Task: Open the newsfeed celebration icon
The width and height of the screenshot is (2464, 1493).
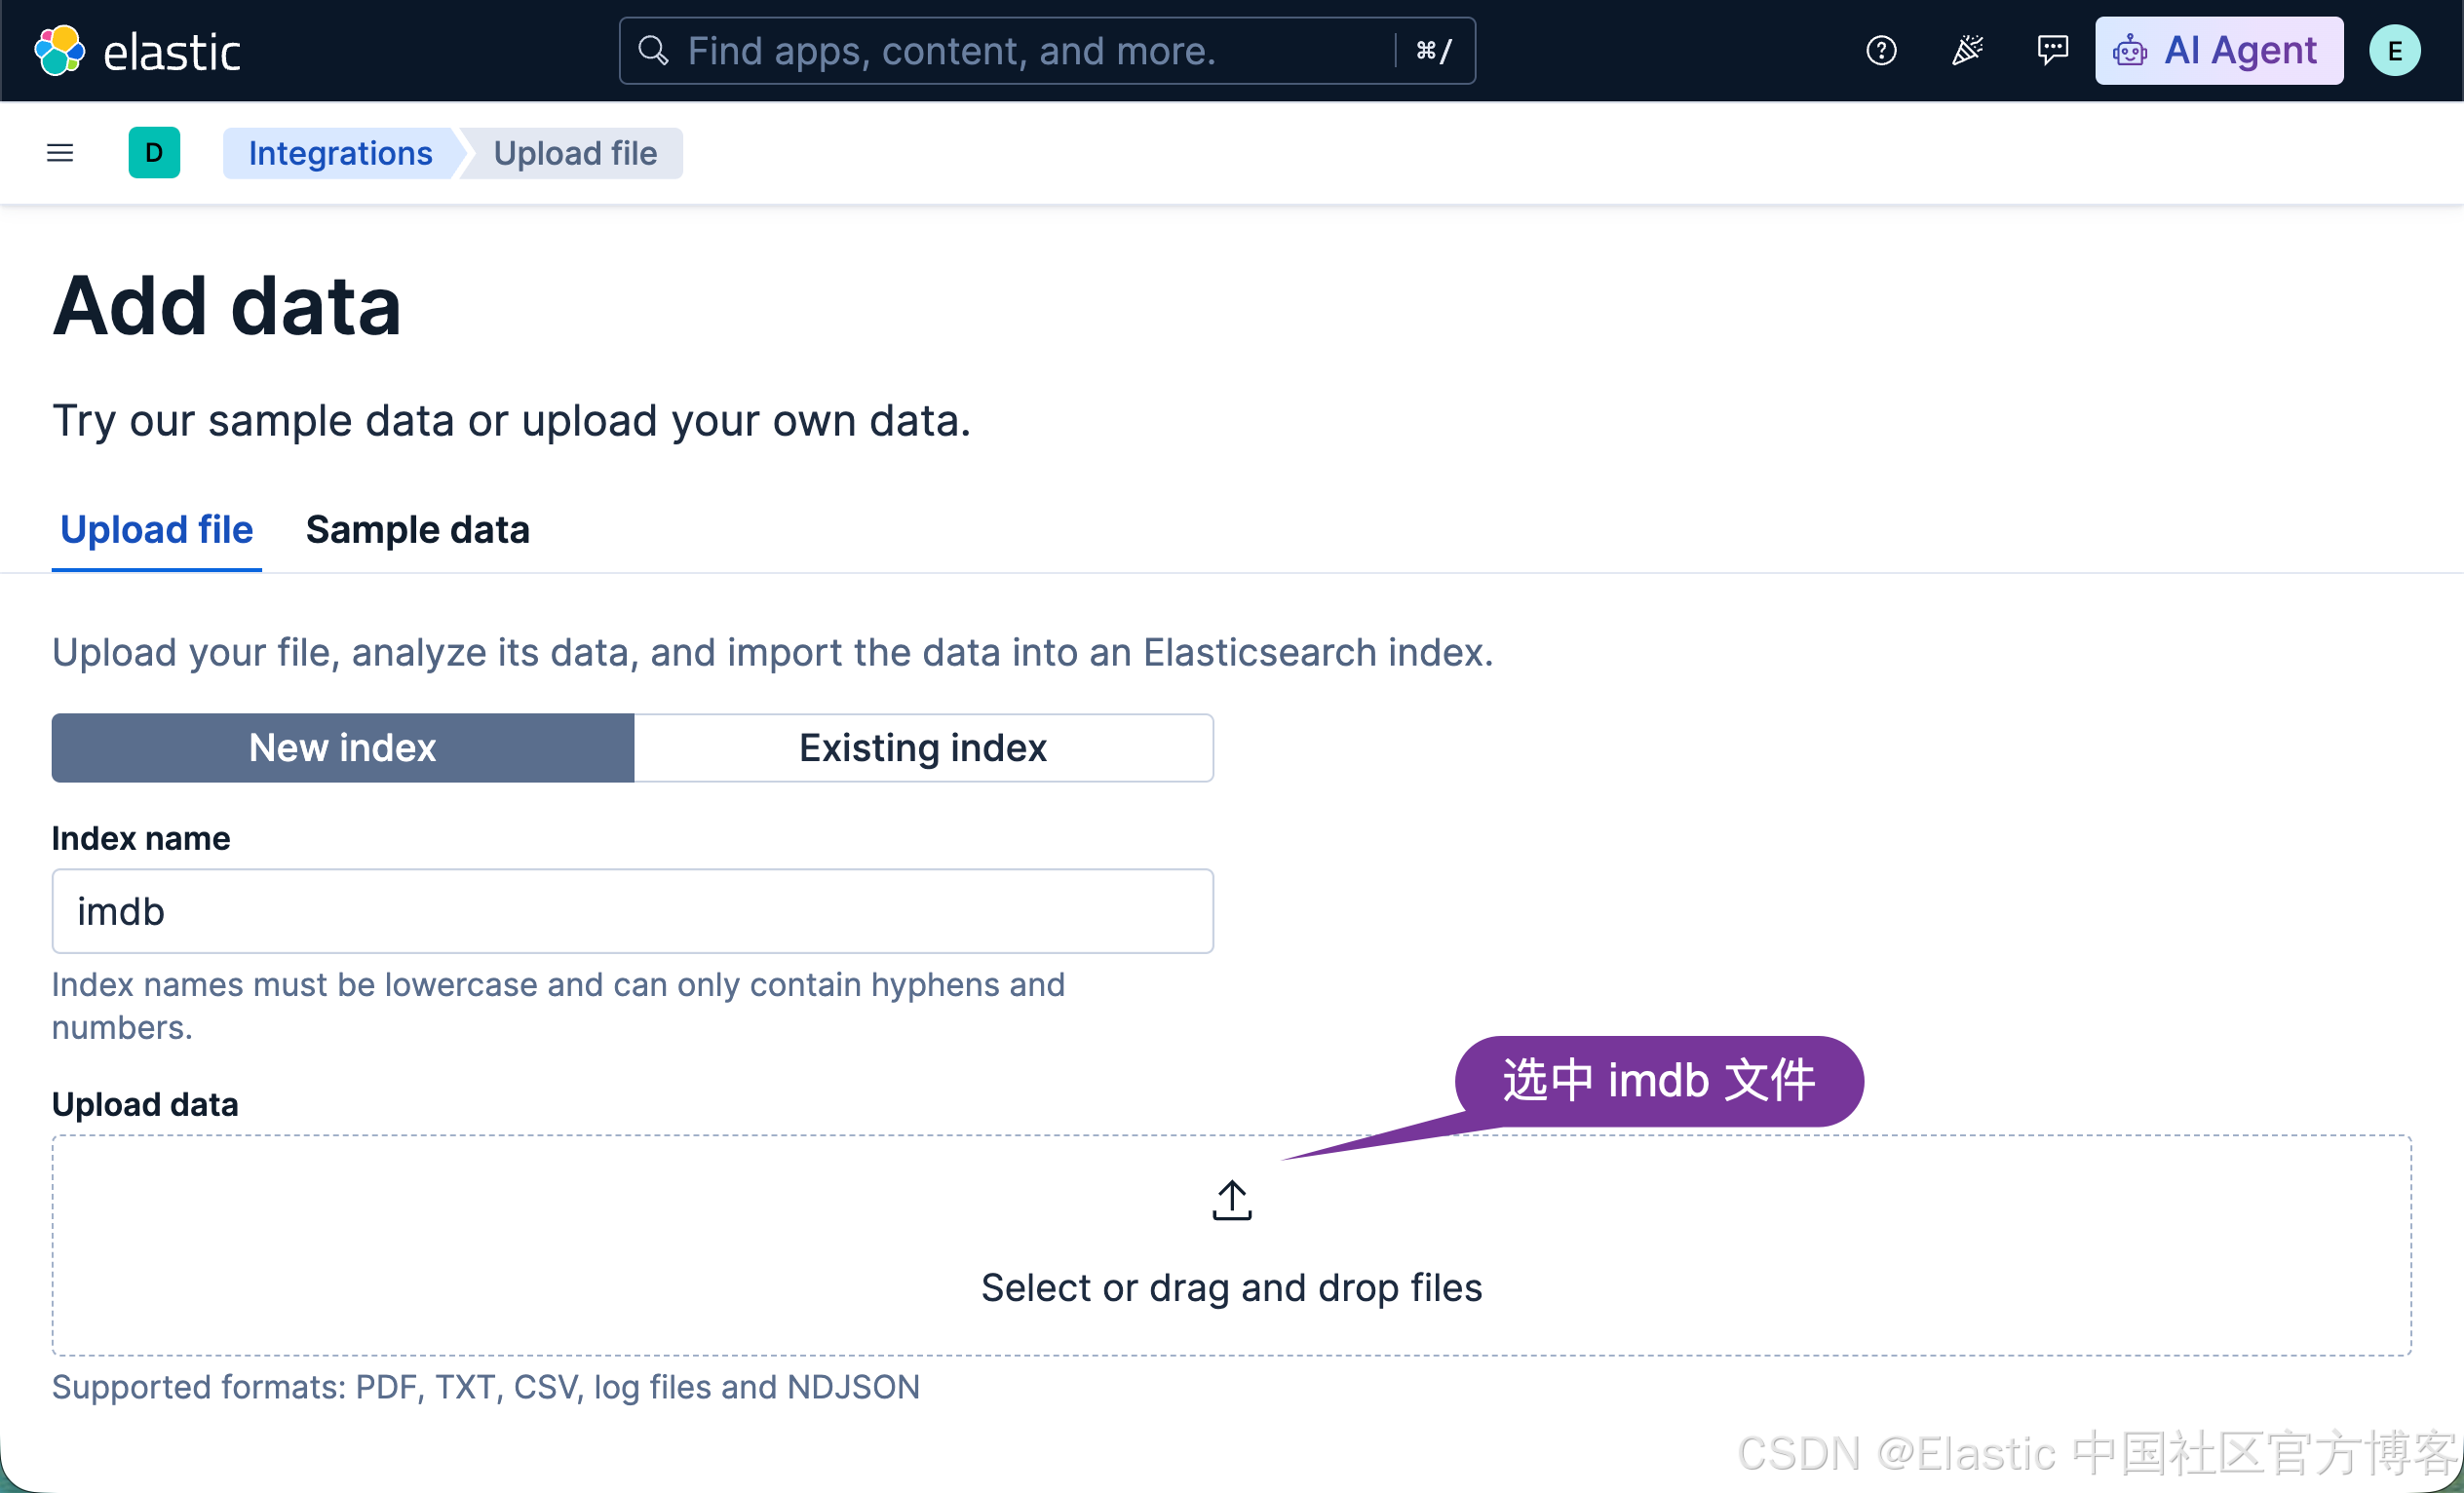Action: pos(1967,50)
